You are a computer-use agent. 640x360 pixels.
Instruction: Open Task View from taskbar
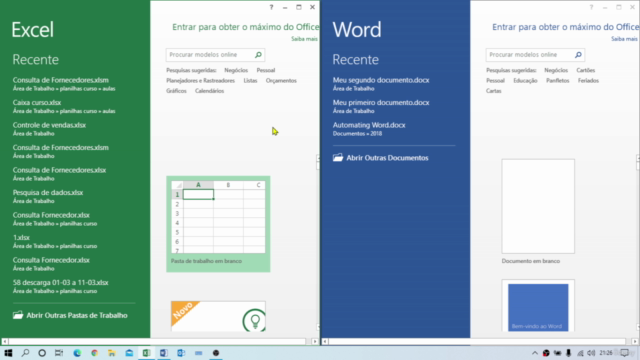tap(59, 353)
